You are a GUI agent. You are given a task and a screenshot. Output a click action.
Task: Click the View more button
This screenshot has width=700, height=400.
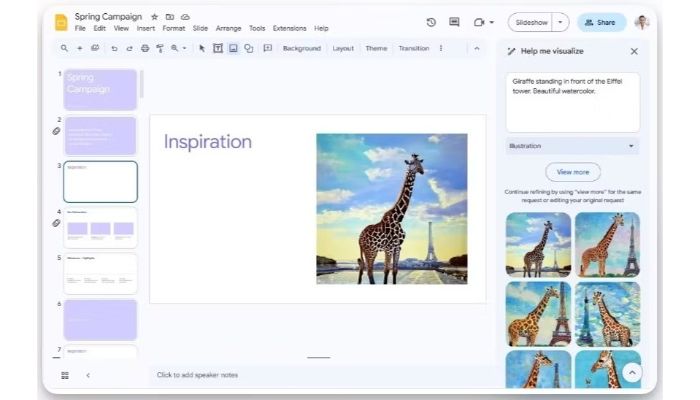click(573, 172)
